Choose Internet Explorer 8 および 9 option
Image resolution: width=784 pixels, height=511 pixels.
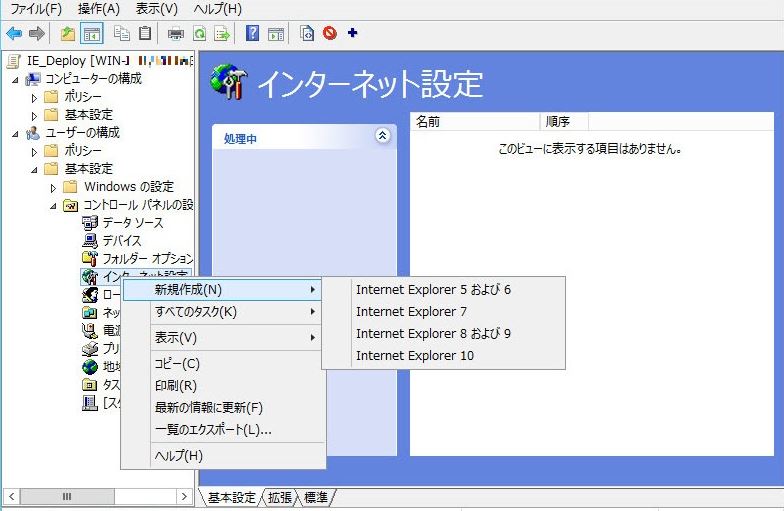pyautogui.click(x=432, y=334)
